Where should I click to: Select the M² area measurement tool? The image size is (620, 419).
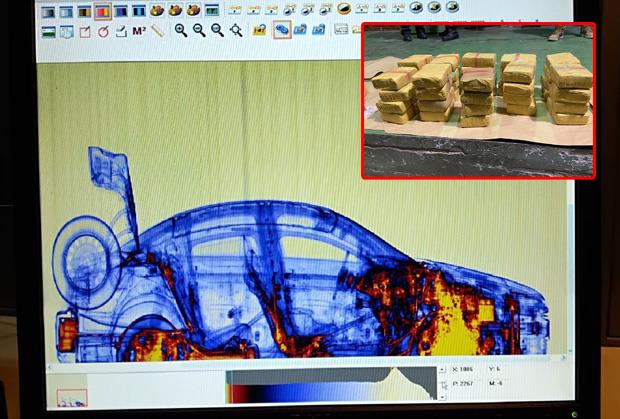click(x=139, y=31)
